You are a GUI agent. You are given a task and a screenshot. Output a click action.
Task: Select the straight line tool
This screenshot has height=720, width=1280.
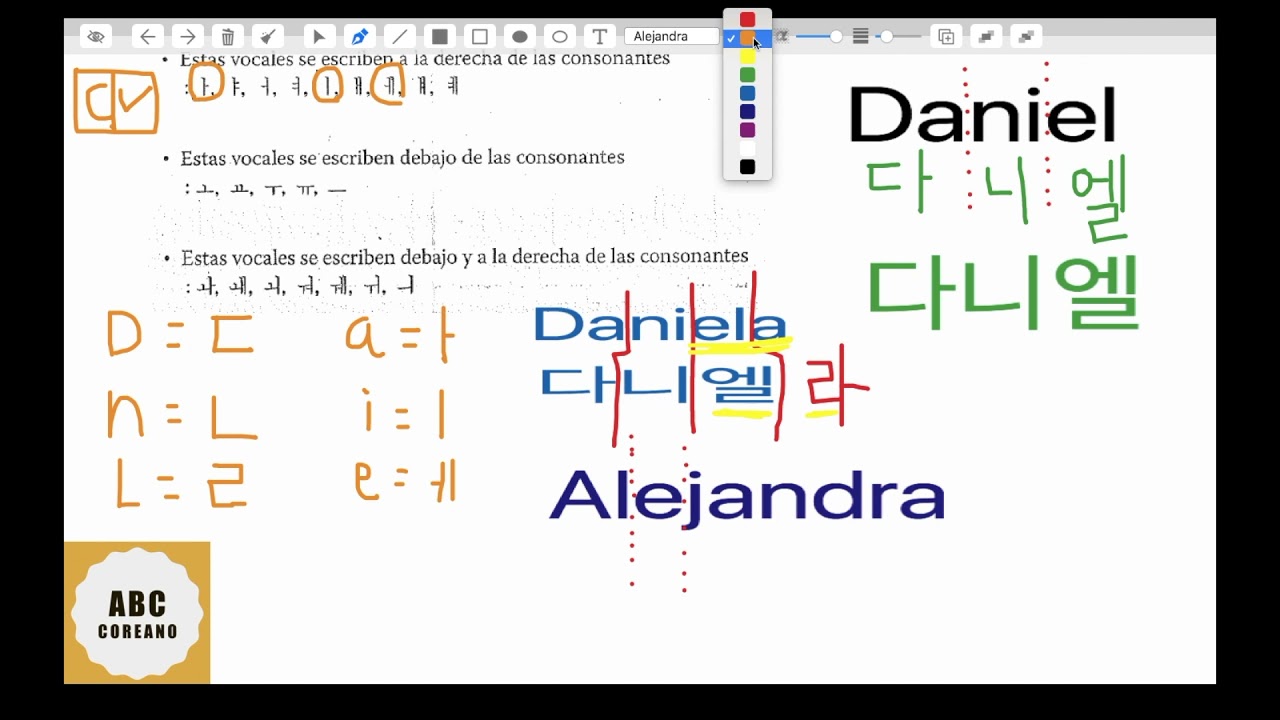pos(400,37)
